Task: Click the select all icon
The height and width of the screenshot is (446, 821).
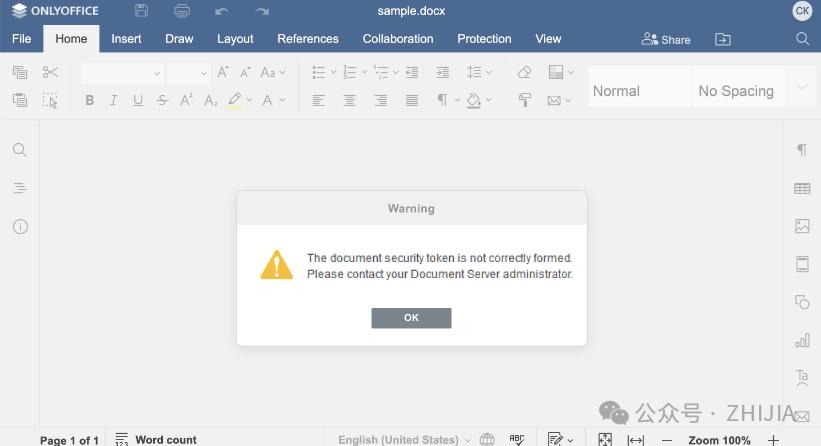Action: click(50, 101)
